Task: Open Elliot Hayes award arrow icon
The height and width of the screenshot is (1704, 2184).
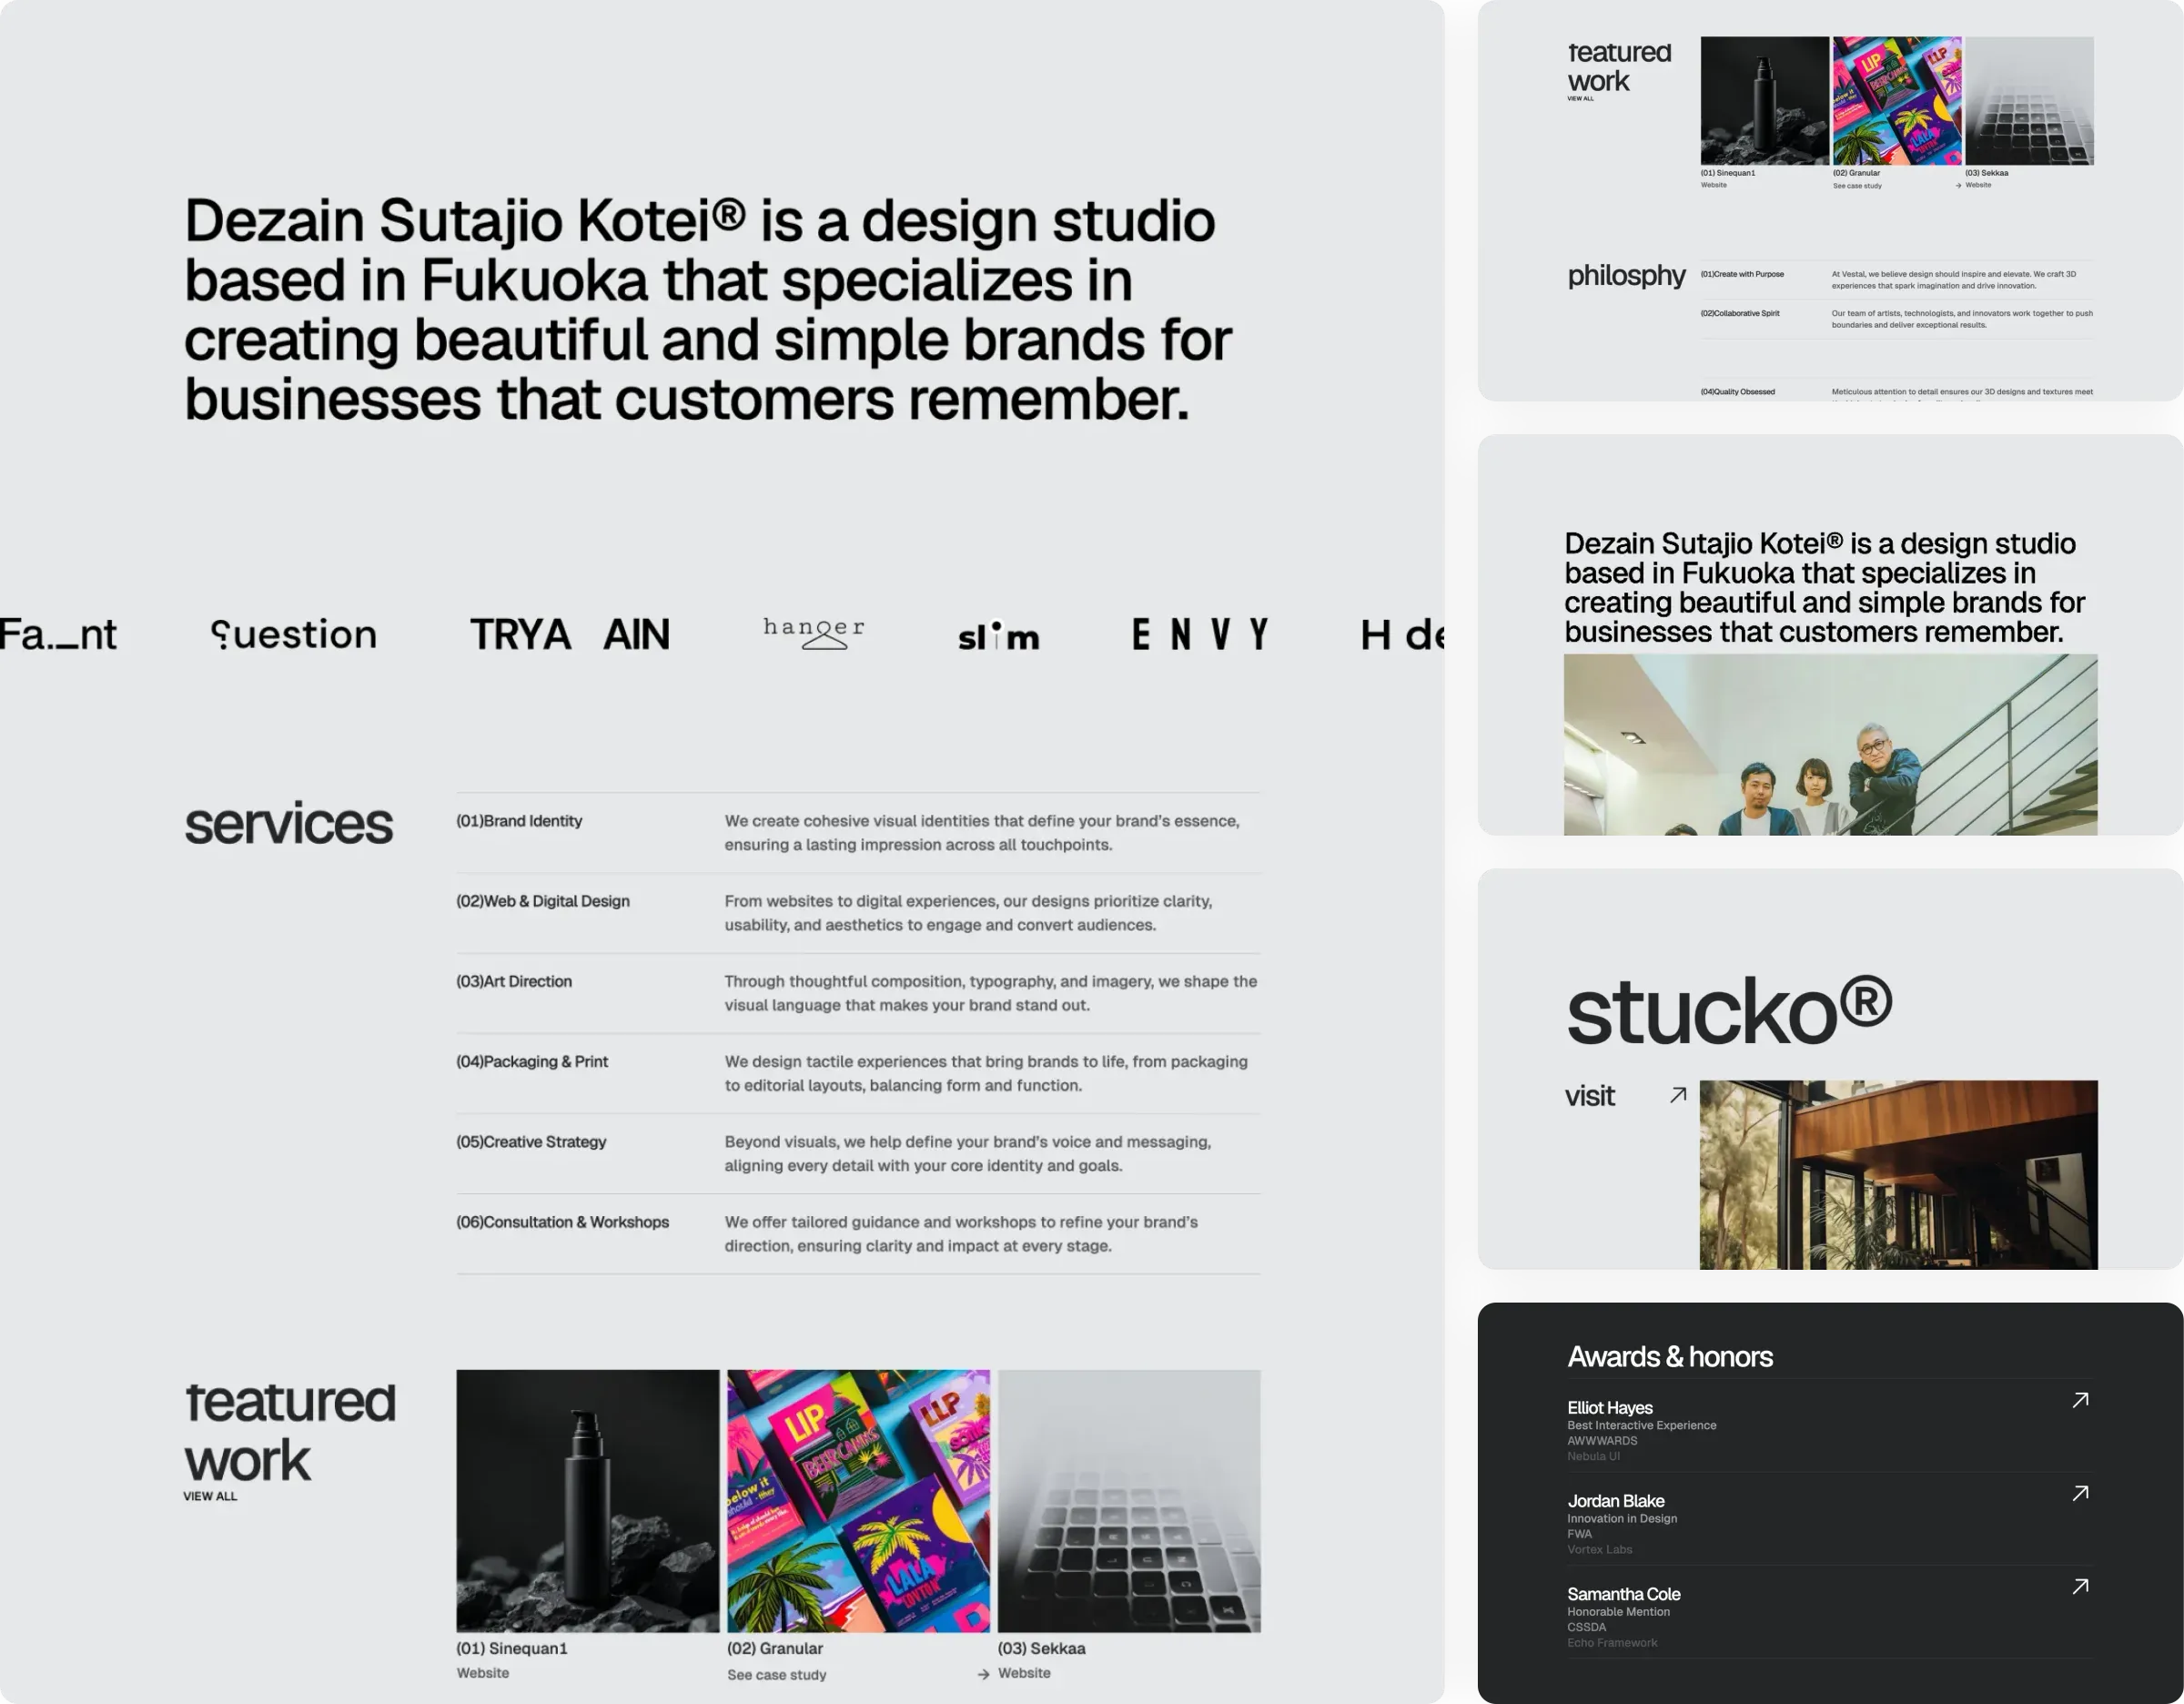Action: click(2080, 1400)
